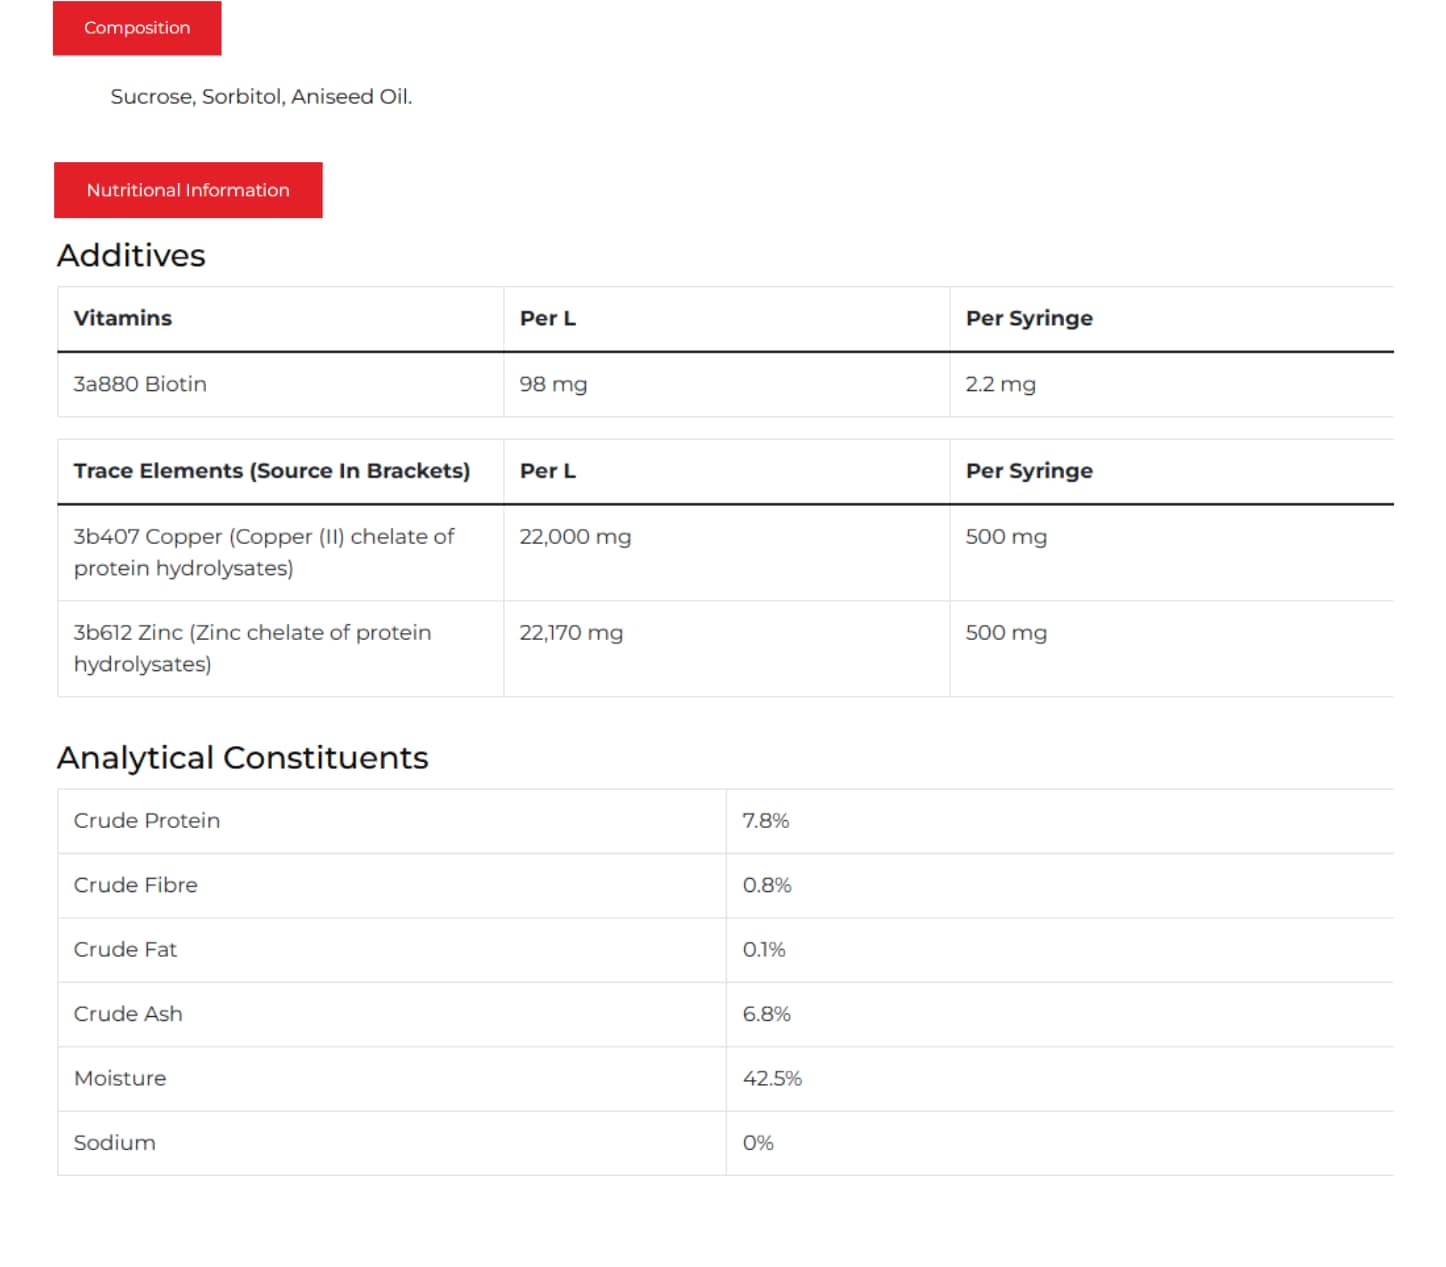Viewport: 1446px width, 1267px height.
Task: Select the 3b612 Zinc chelate cell
Action: (252, 648)
